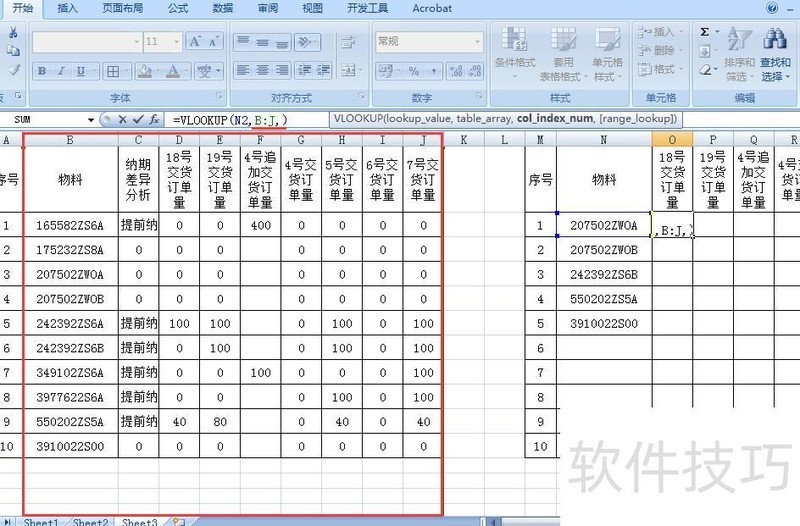Apply the fill color bucket
Image resolution: width=800 pixels, height=526 pixels.
145,71
